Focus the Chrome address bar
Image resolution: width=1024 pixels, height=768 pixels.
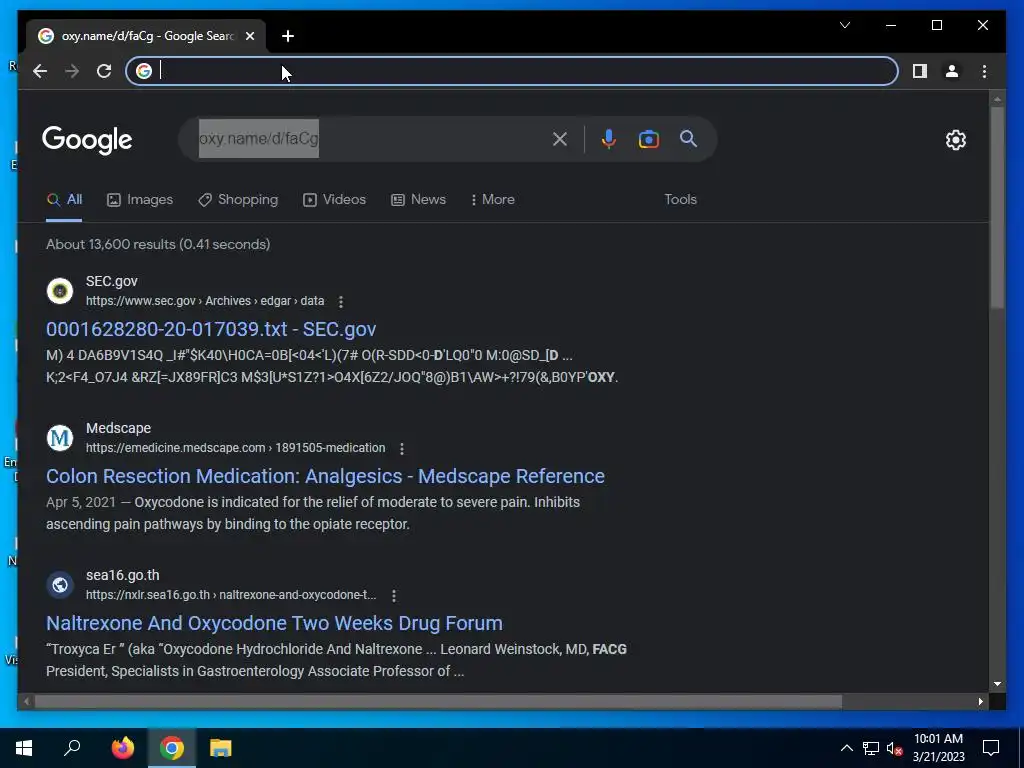[x=512, y=71]
